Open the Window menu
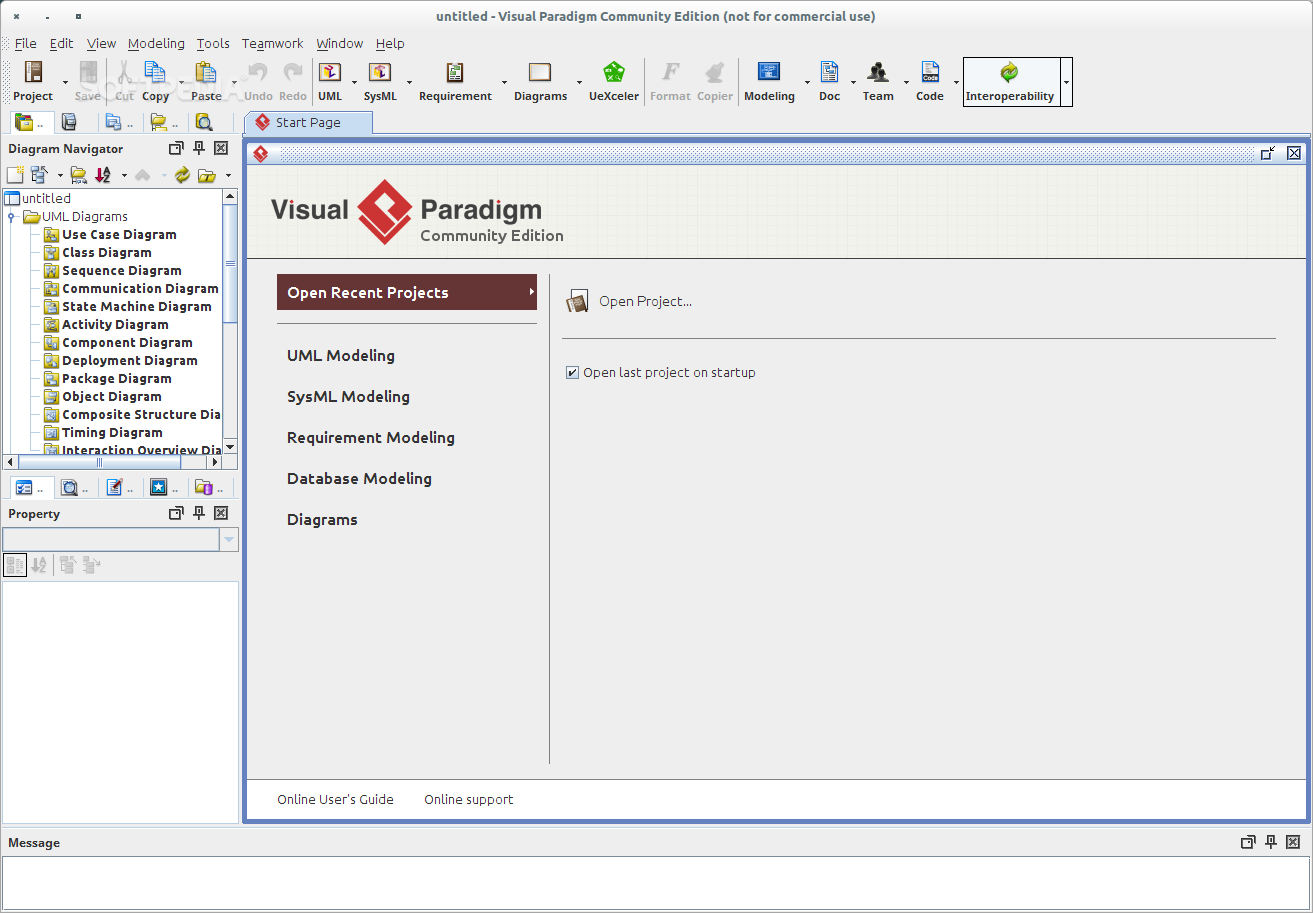This screenshot has height=913, width=1313. [x=340, y=44]
